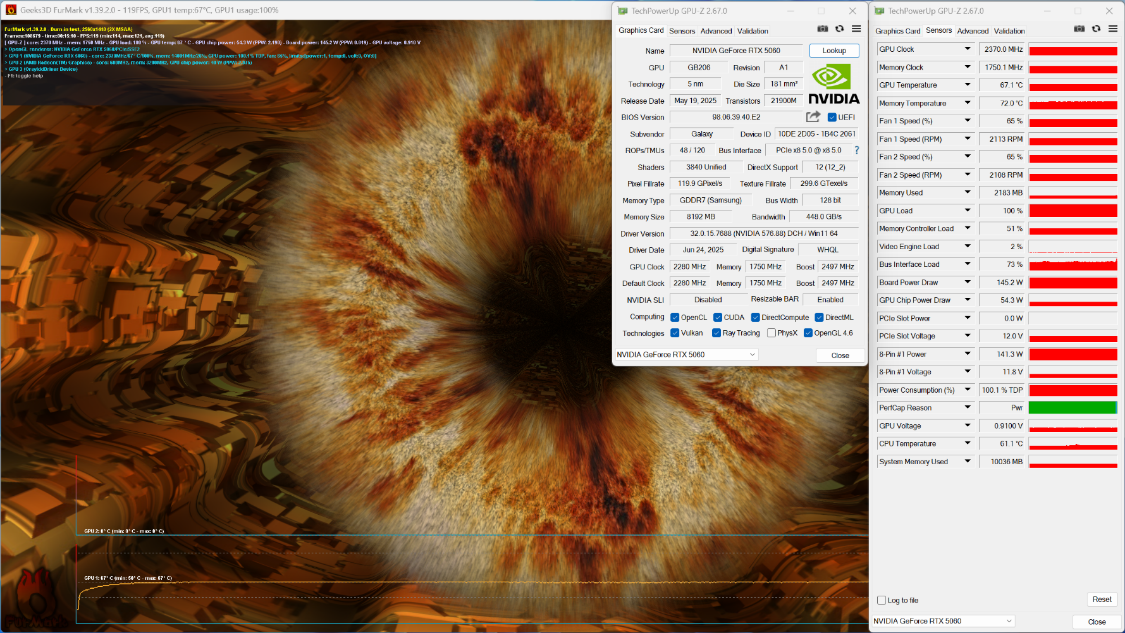
Task: Click Close button in Sensors window
Action: tap(1096, 622)
